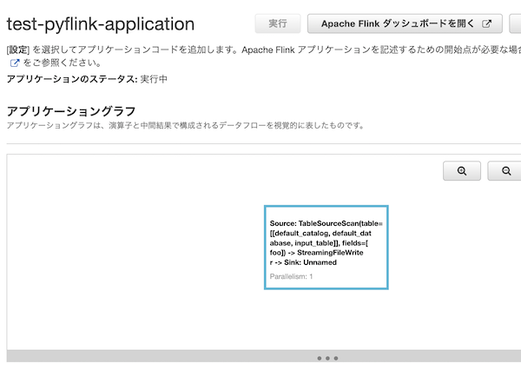Screen dimensions: 521x370
Task: Click the Parallelism: 1 label
Action: tap(291, 276)
